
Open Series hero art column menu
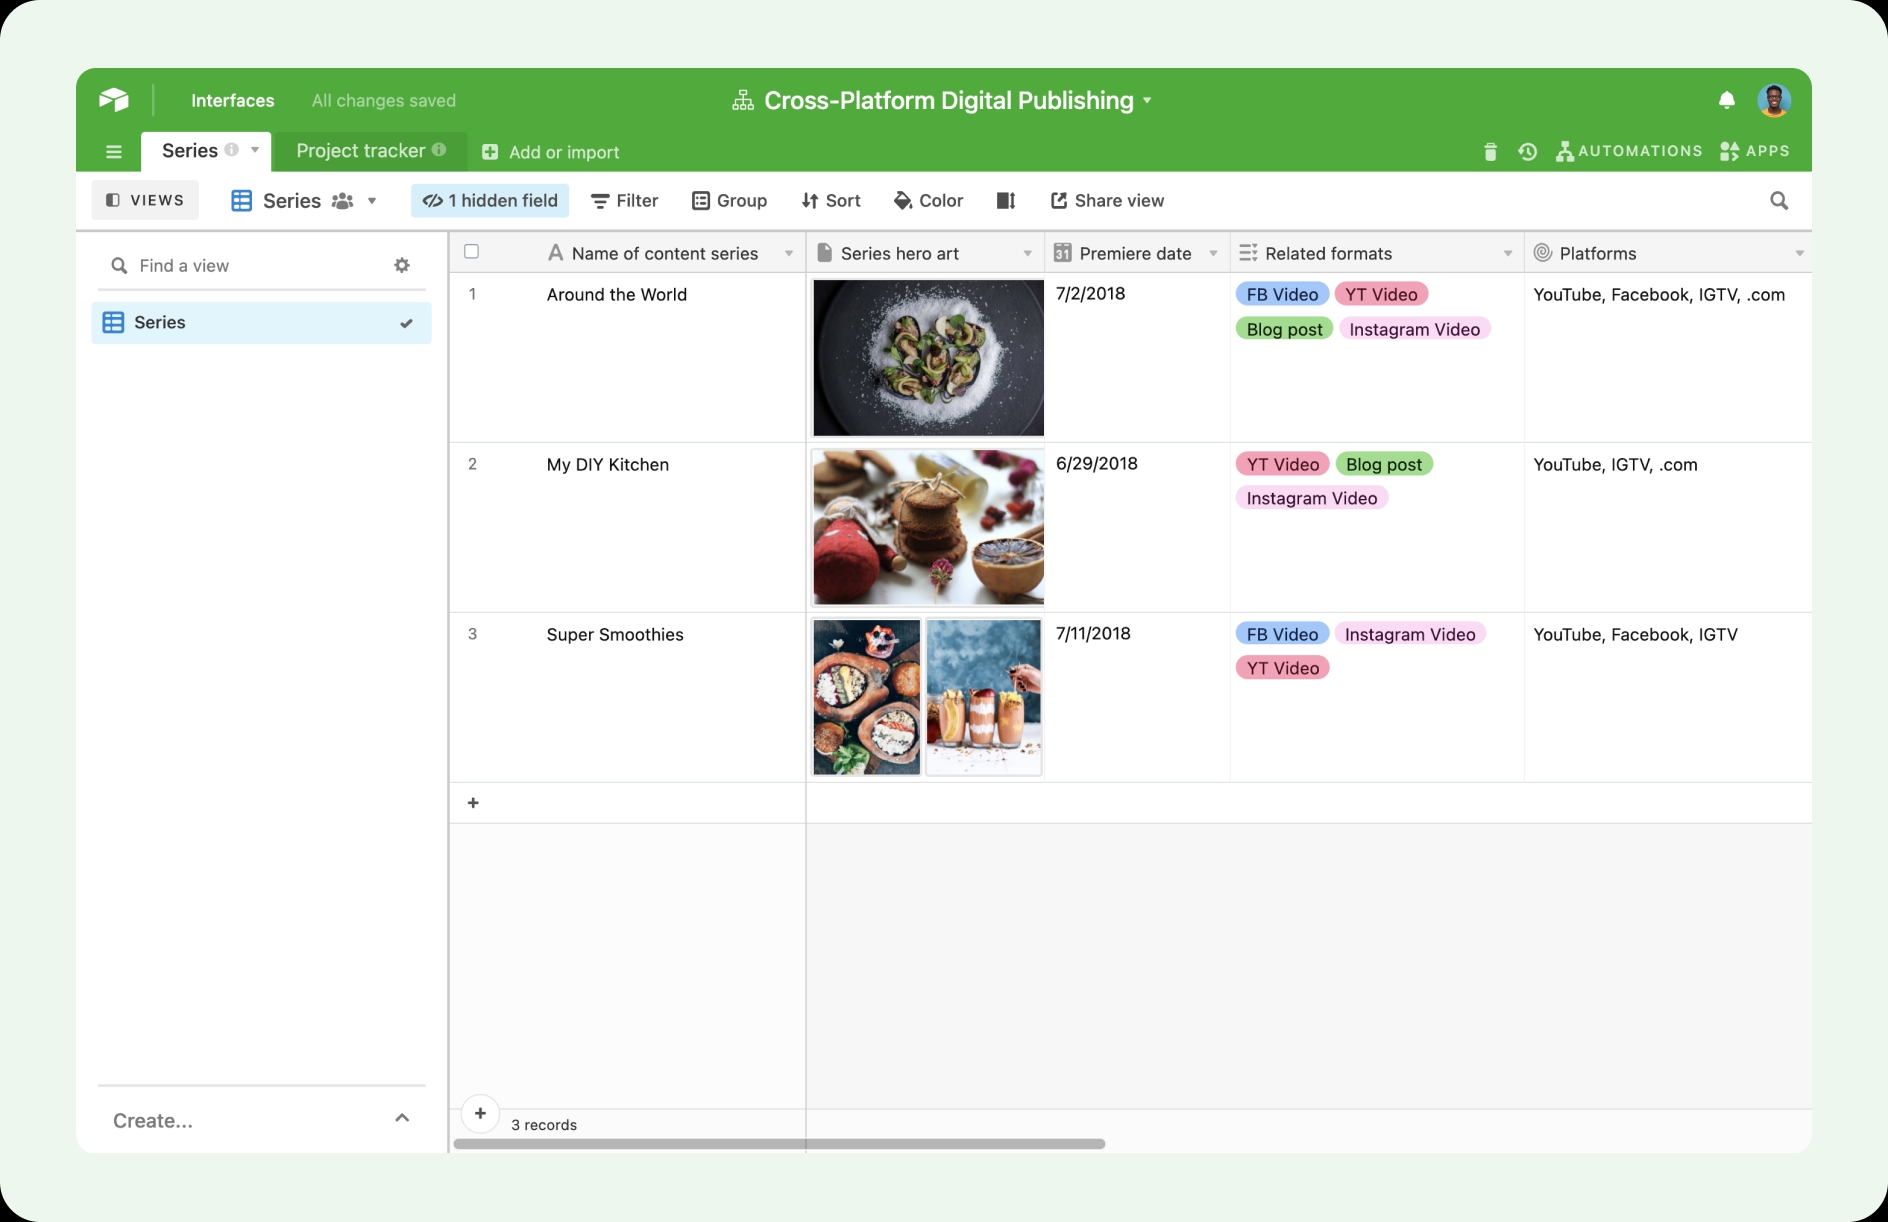1027,254
